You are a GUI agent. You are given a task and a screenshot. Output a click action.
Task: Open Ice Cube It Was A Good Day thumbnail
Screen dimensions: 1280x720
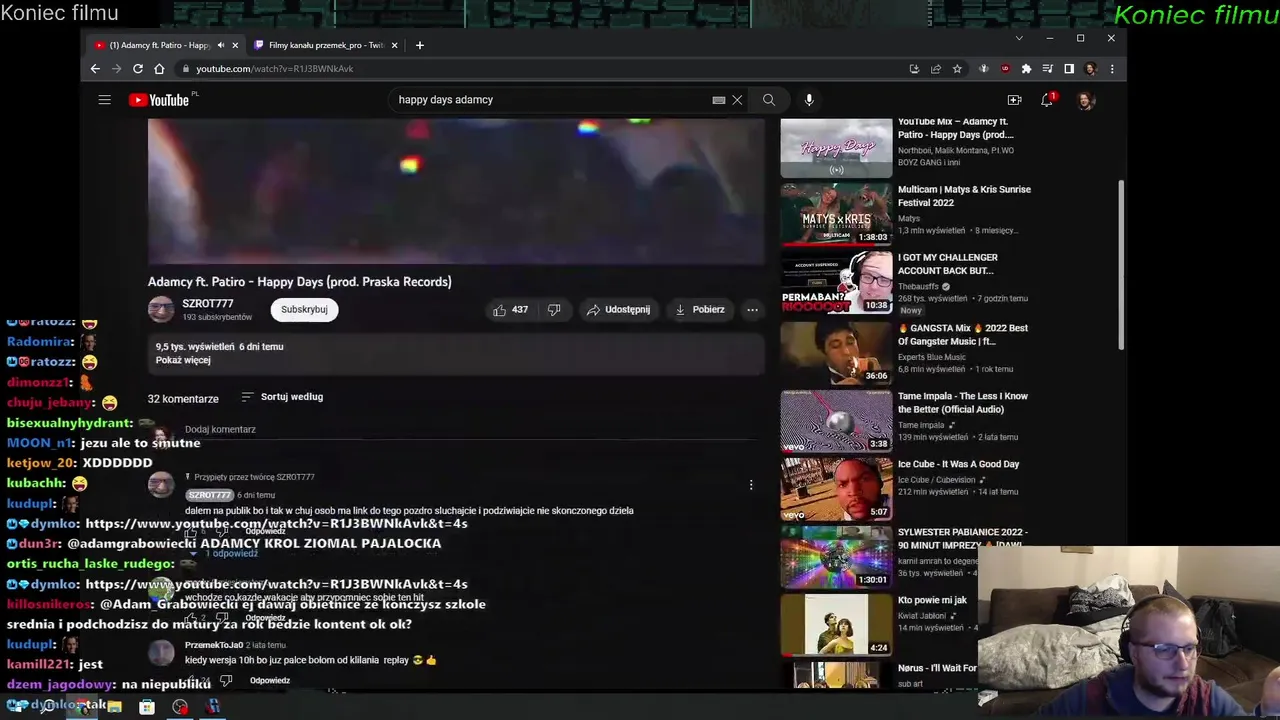tap(836, 488)
